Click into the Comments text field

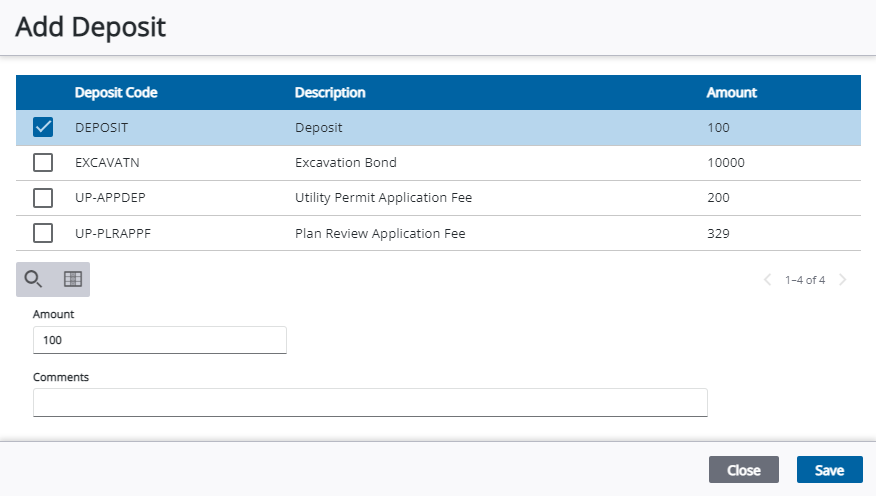click(x=370, y=402)
